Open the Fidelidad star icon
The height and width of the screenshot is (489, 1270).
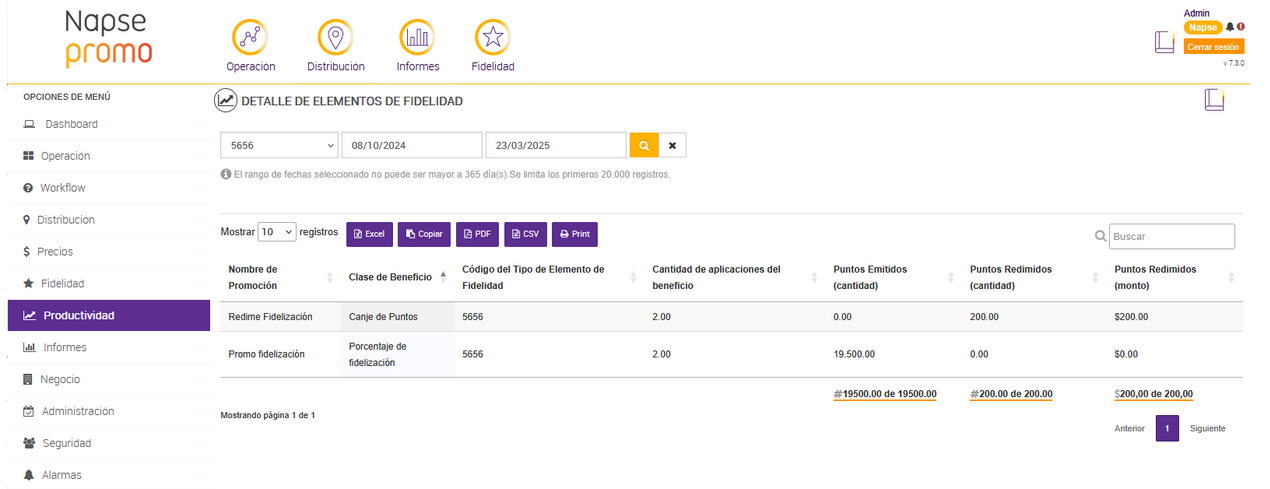pyautogui.click(x=492, y=38)
